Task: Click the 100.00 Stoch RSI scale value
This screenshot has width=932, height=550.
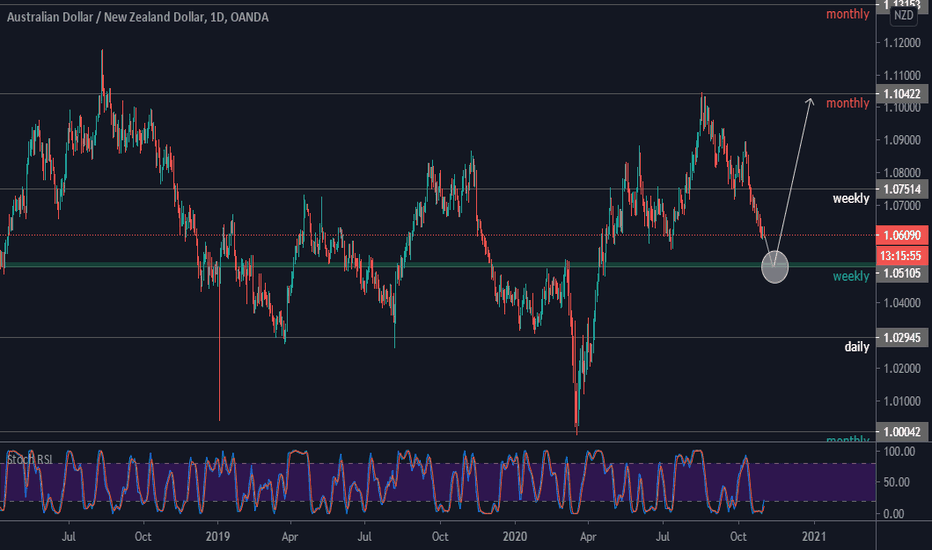Action: pyautogui.click(x=899, y=452)
